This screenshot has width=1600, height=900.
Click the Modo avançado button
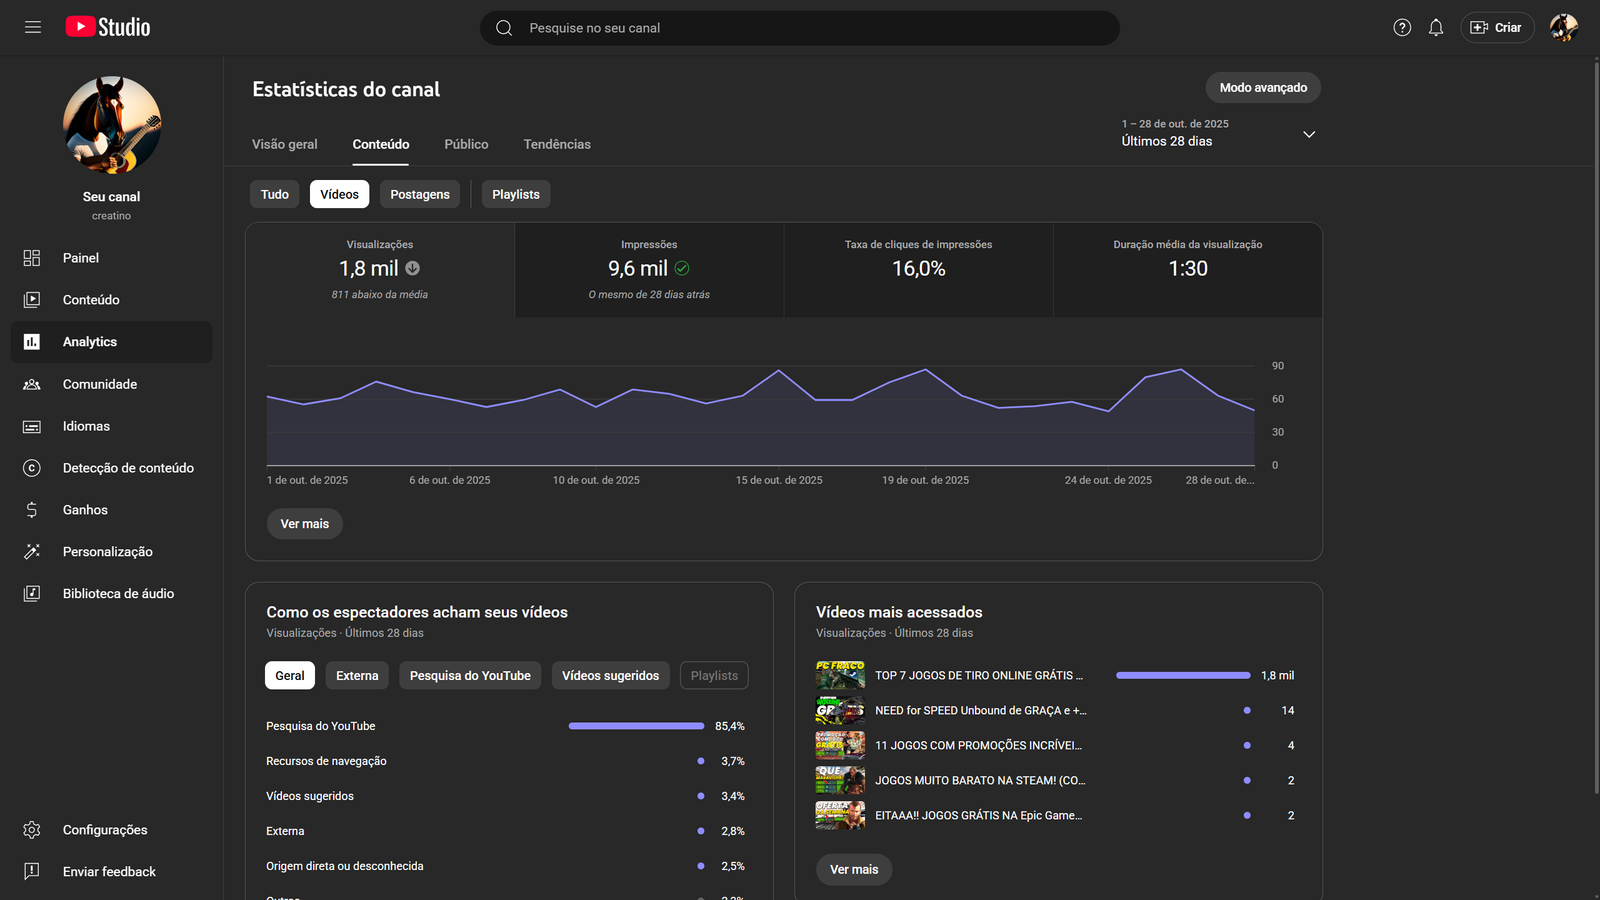[1263, 88]
